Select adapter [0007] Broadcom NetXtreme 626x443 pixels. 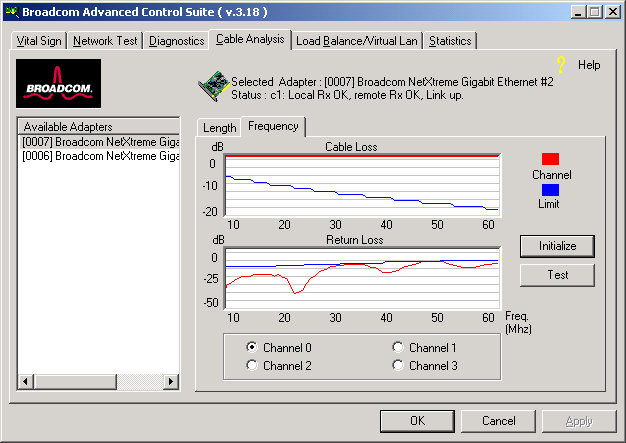pos(99,142)
